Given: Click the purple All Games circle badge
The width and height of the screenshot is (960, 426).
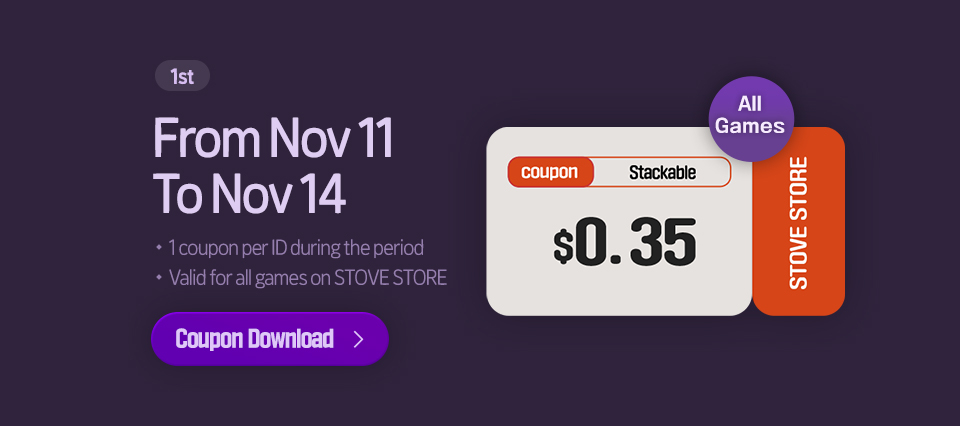Looking at the screenshot, I should click(x=751, y=119).
